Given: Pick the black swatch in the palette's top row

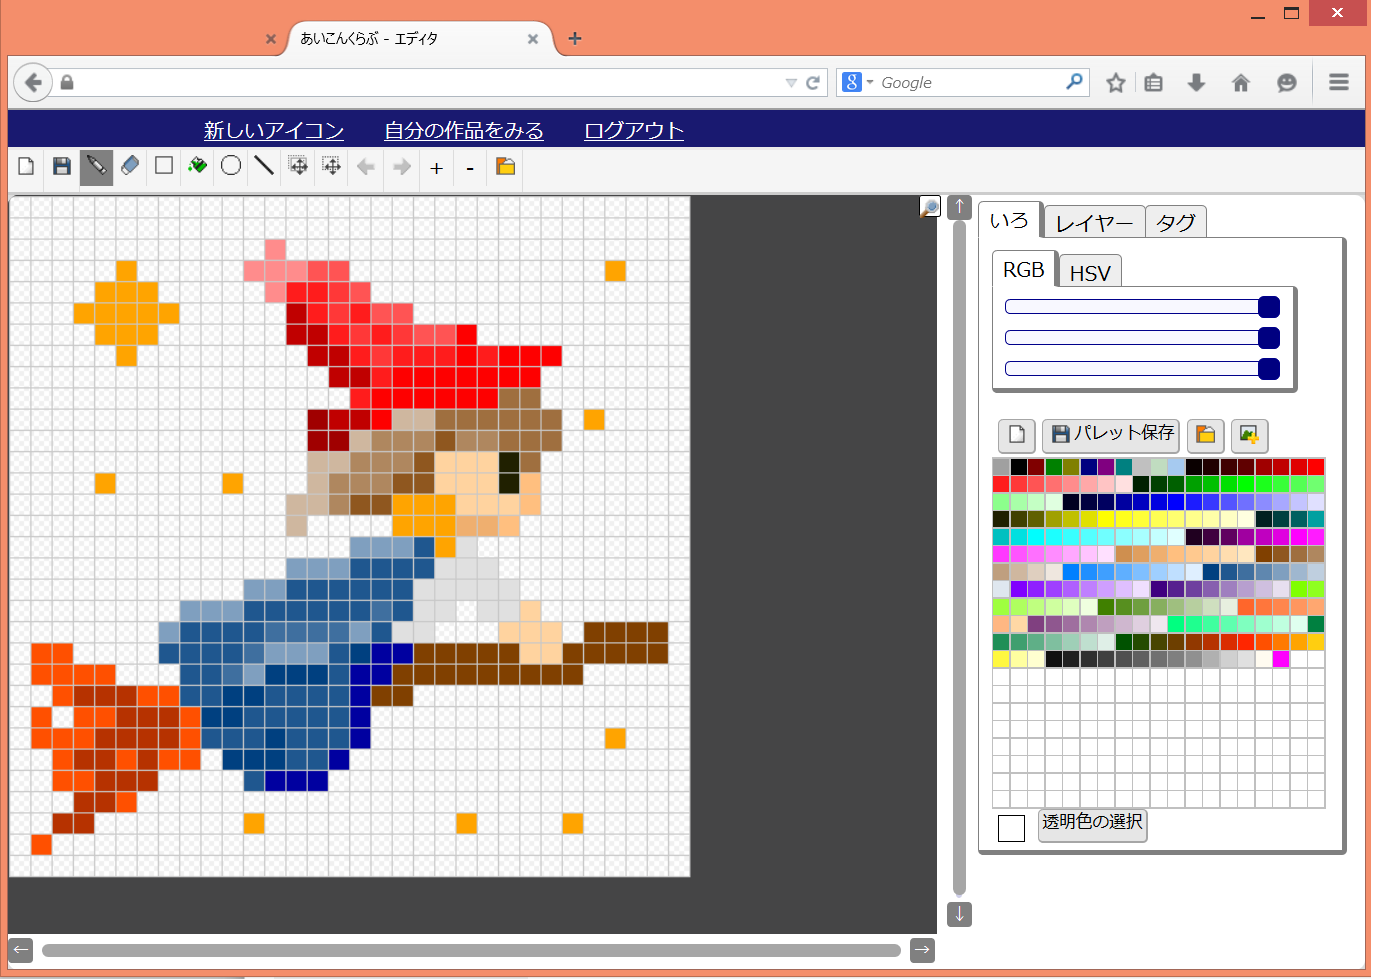Looking at the screenshot, I should click(1018, 467).
